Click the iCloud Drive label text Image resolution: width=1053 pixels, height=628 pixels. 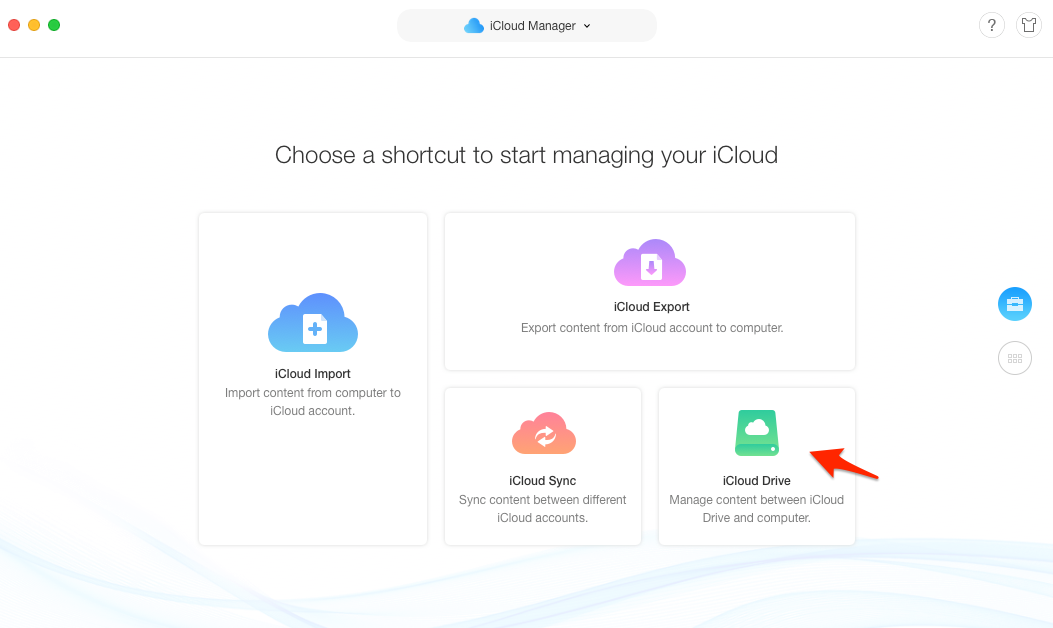tap(756, 481)
